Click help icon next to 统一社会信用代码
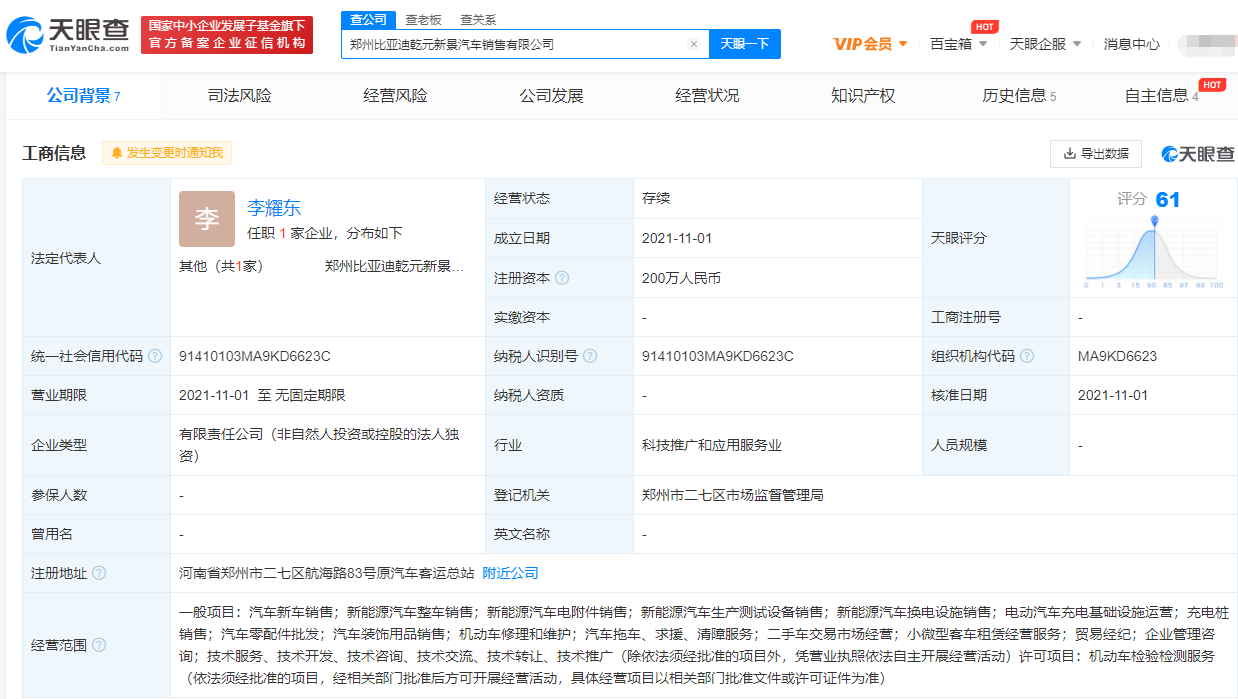 [155, 356]
